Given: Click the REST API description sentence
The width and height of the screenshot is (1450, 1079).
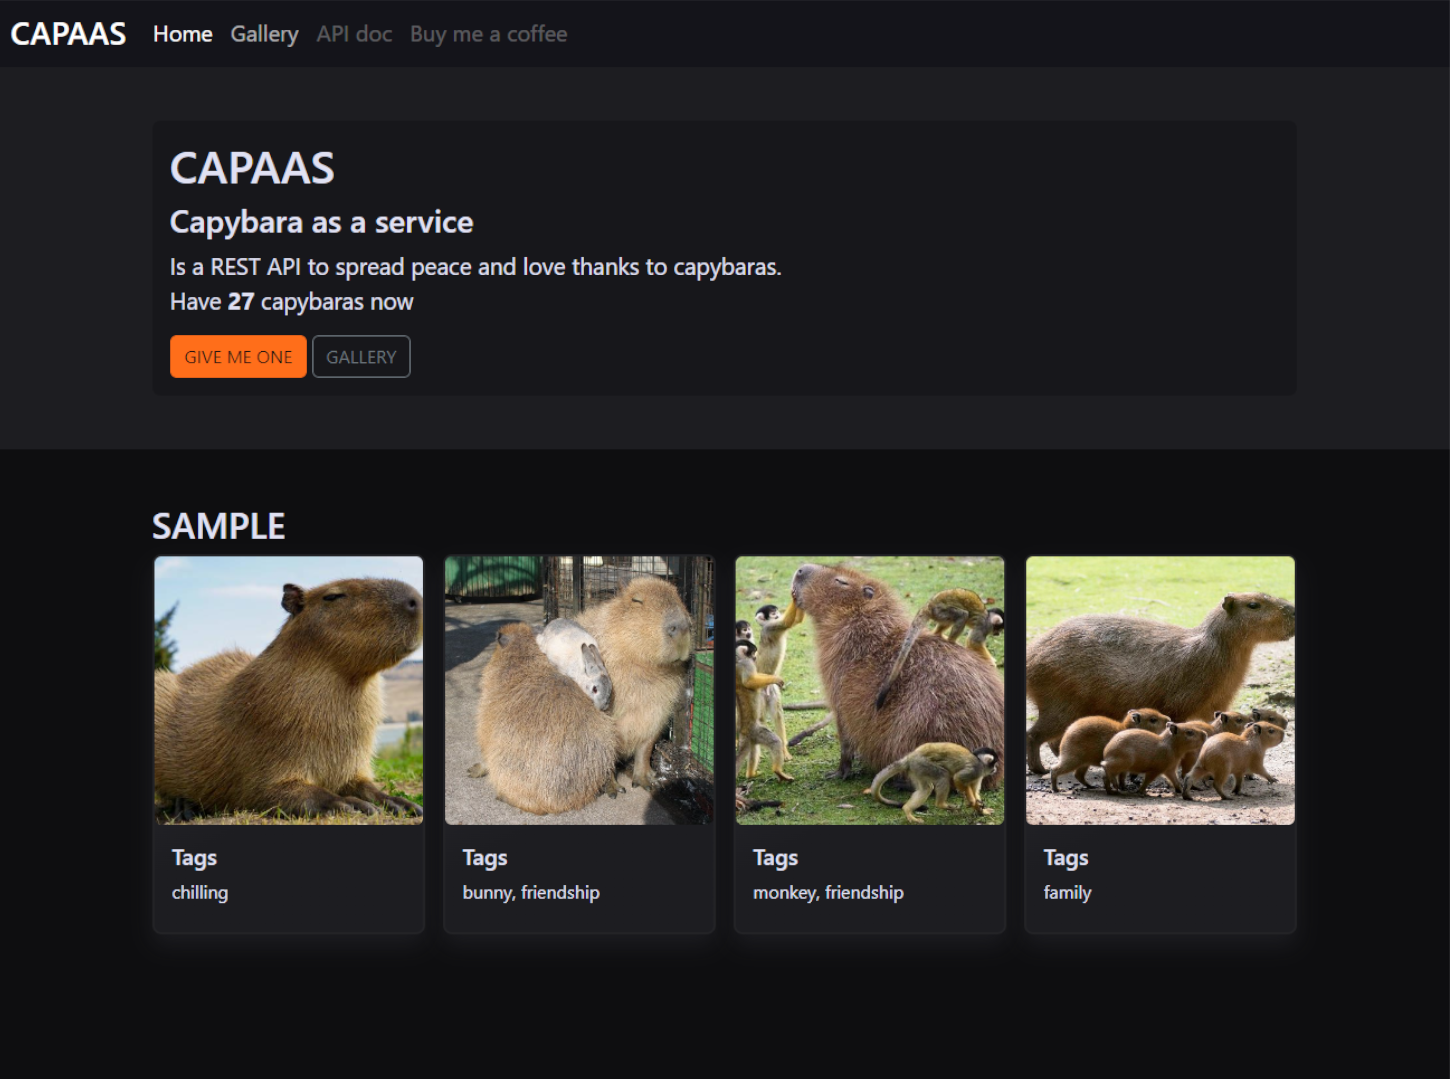Looking at the screenshot, I should click(475, 267).
